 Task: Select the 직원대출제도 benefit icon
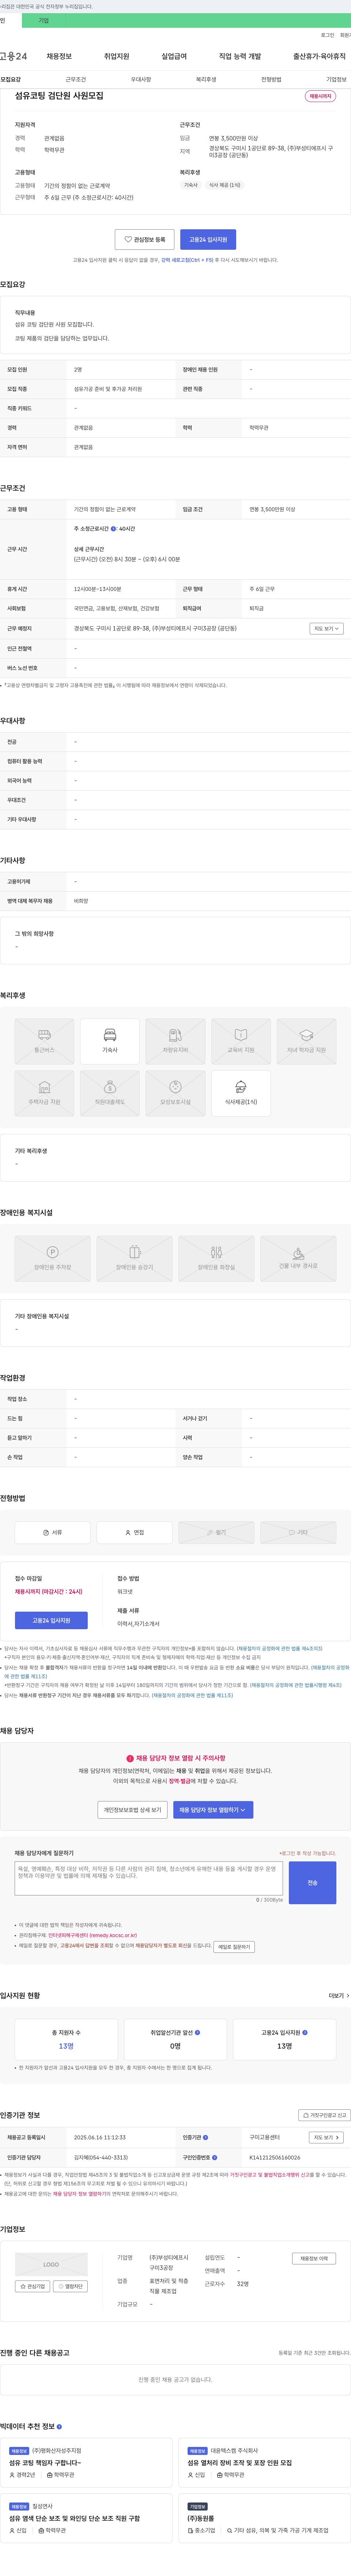[x=110, y=1093]
